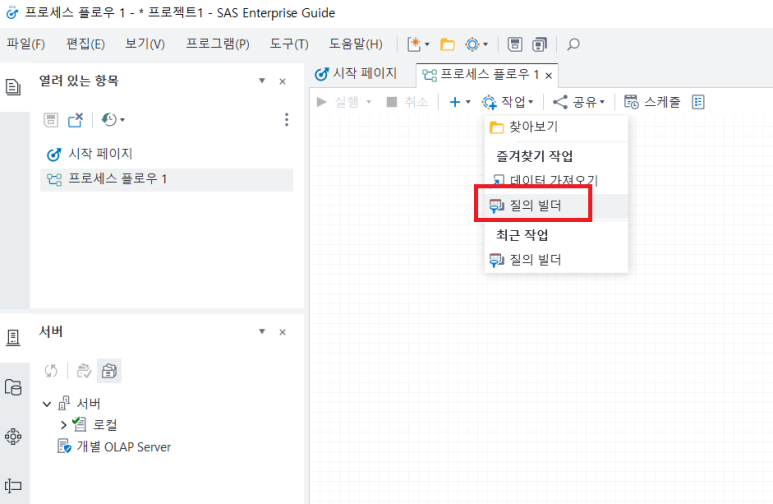Select 데이터 가져오기 from favorite tasks
773x504 pixels.
(556, 181)
